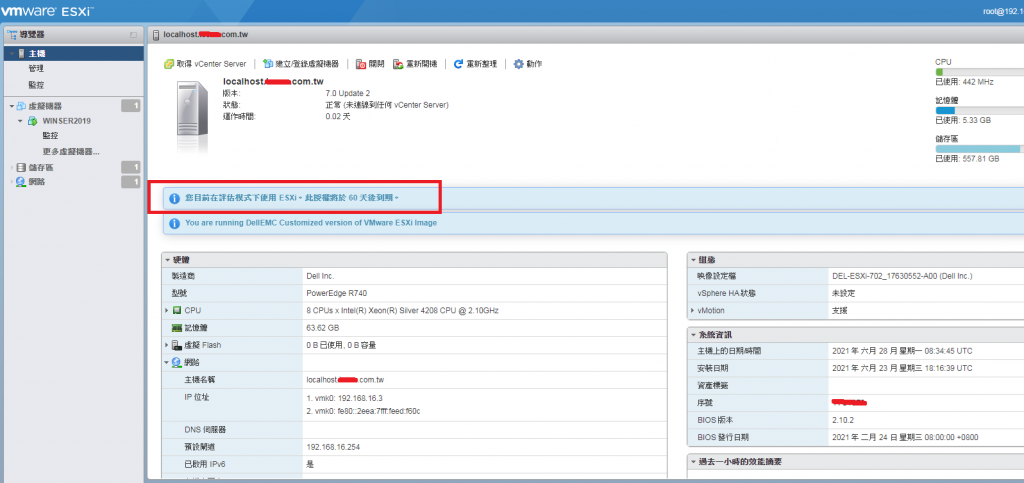
Task: Click the evaluation mode 60 days notice text
Action: coord(292,198)
